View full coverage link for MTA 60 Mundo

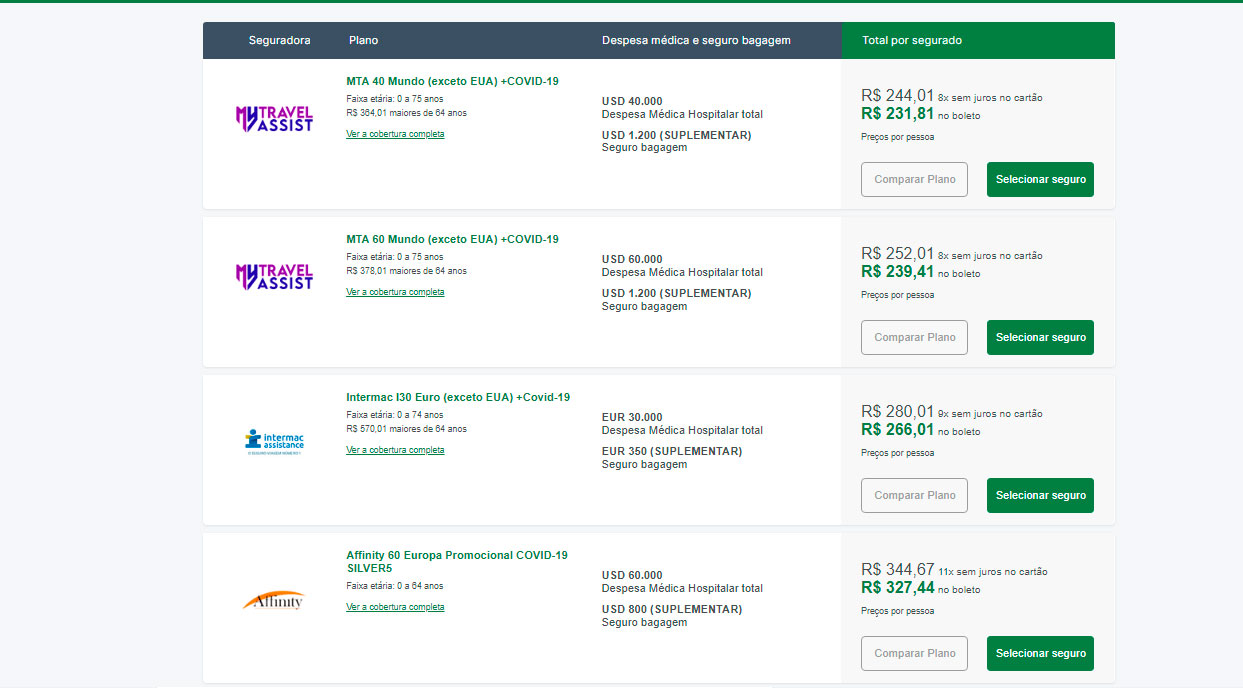(395, 292)
